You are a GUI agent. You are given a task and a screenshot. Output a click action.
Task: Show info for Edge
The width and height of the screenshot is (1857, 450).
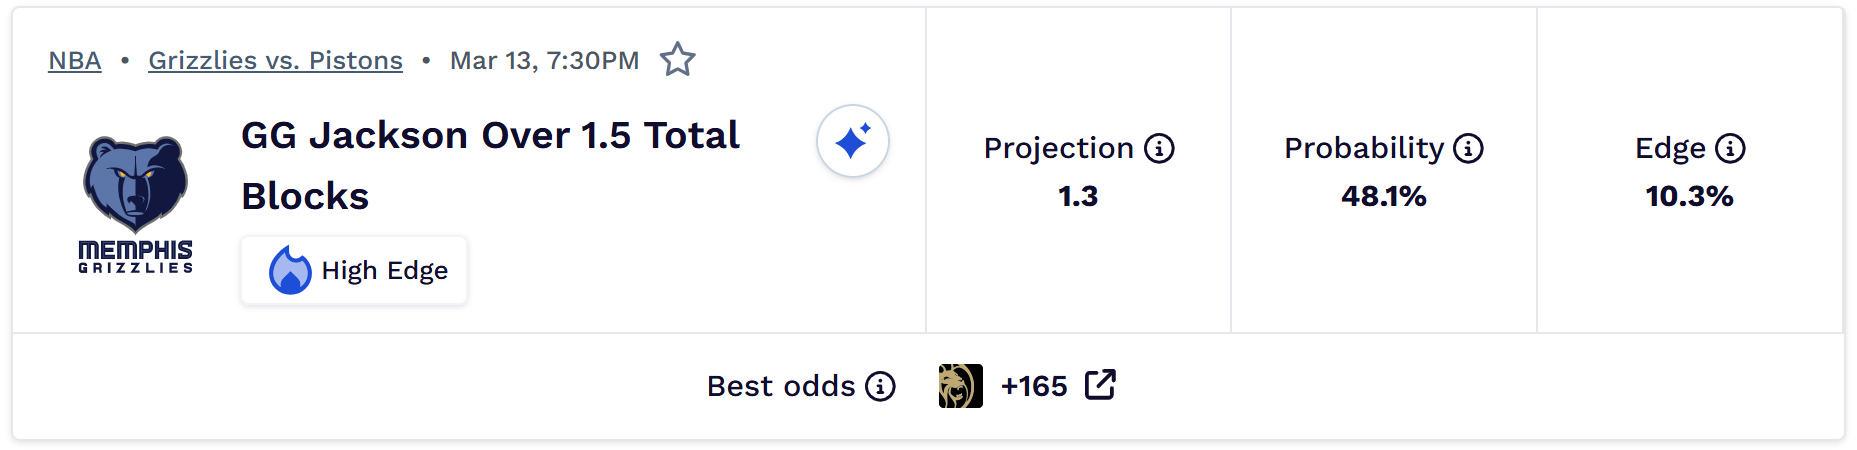tap(1730, 149)
